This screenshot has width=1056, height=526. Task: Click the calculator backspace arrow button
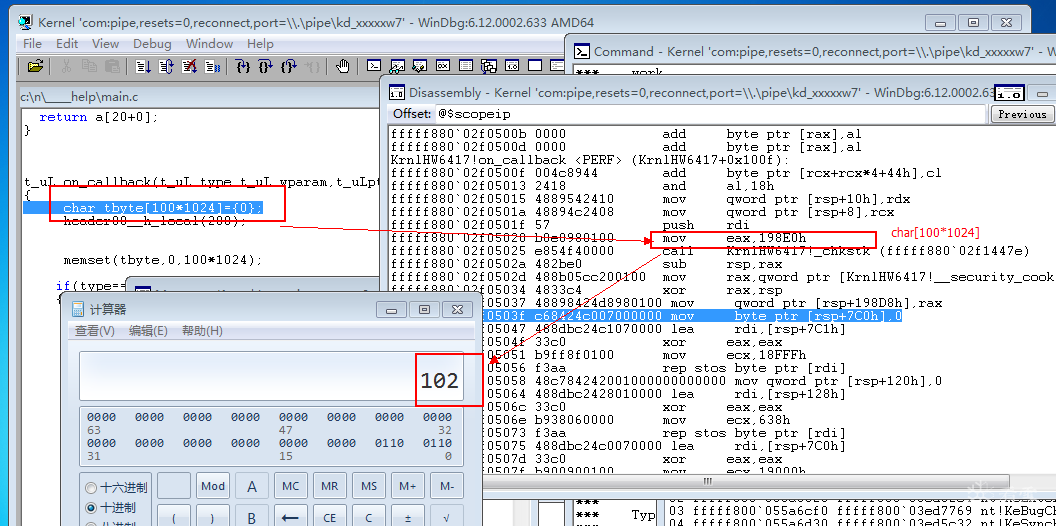[x=291, y=517]
